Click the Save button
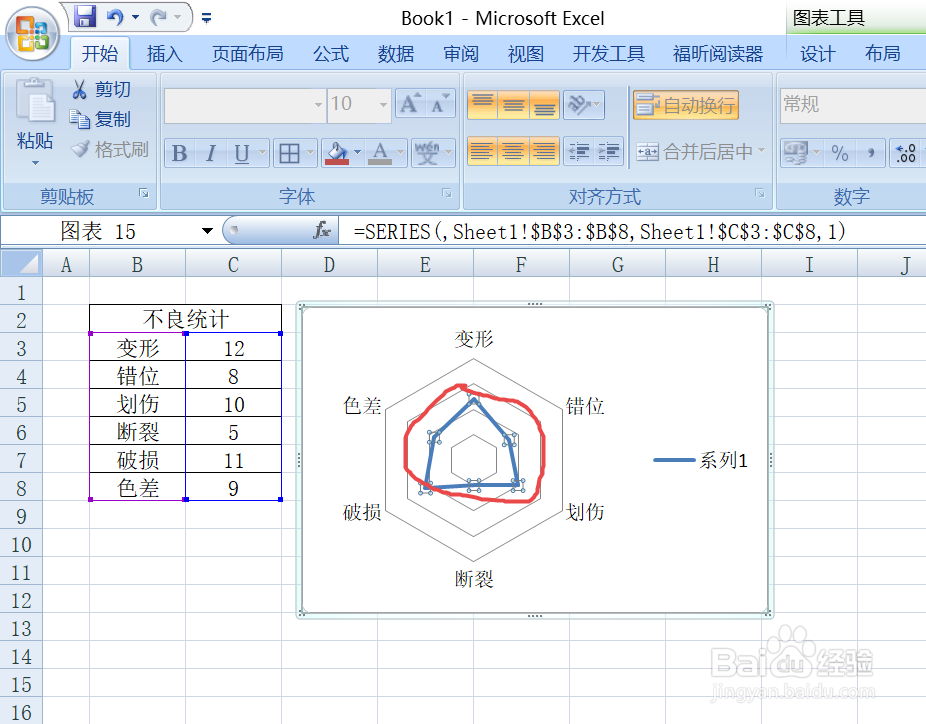This screenshot has width=926, height=724. pos(84,16)
